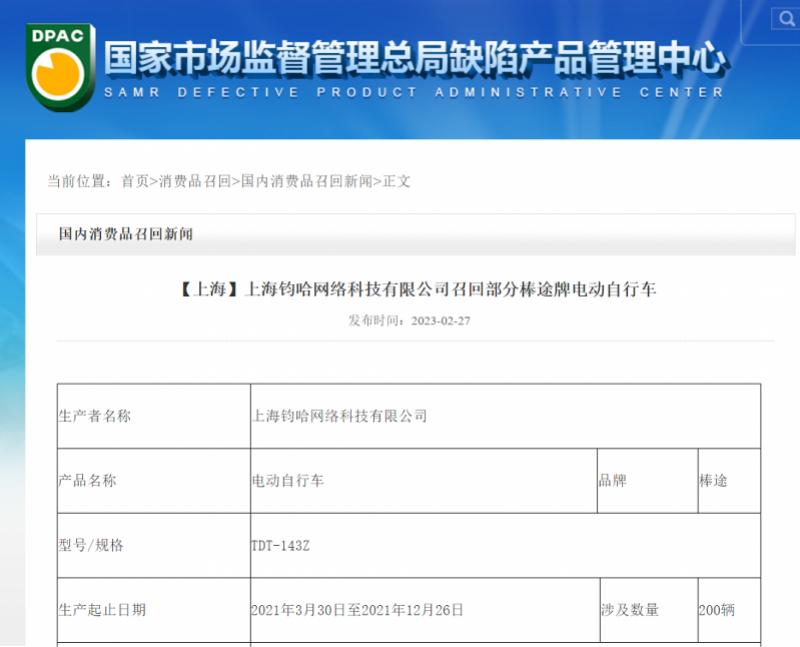The width and height of the screenshot is (800, 647).
Task: Click the production date range cell
Action: (425, 610)
